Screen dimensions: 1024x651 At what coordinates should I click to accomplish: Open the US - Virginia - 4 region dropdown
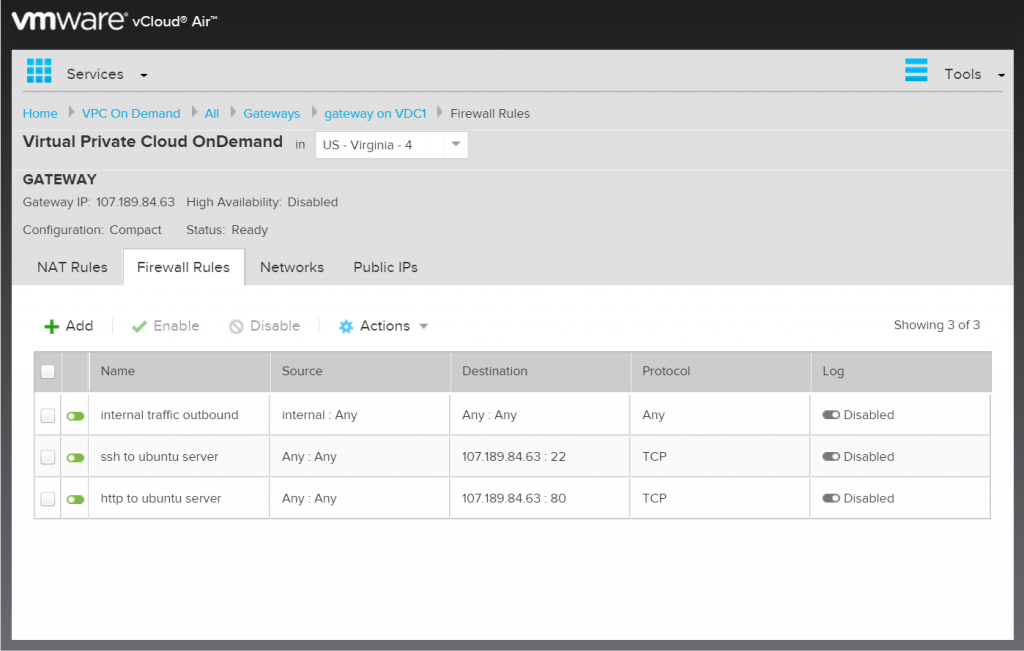391,145
